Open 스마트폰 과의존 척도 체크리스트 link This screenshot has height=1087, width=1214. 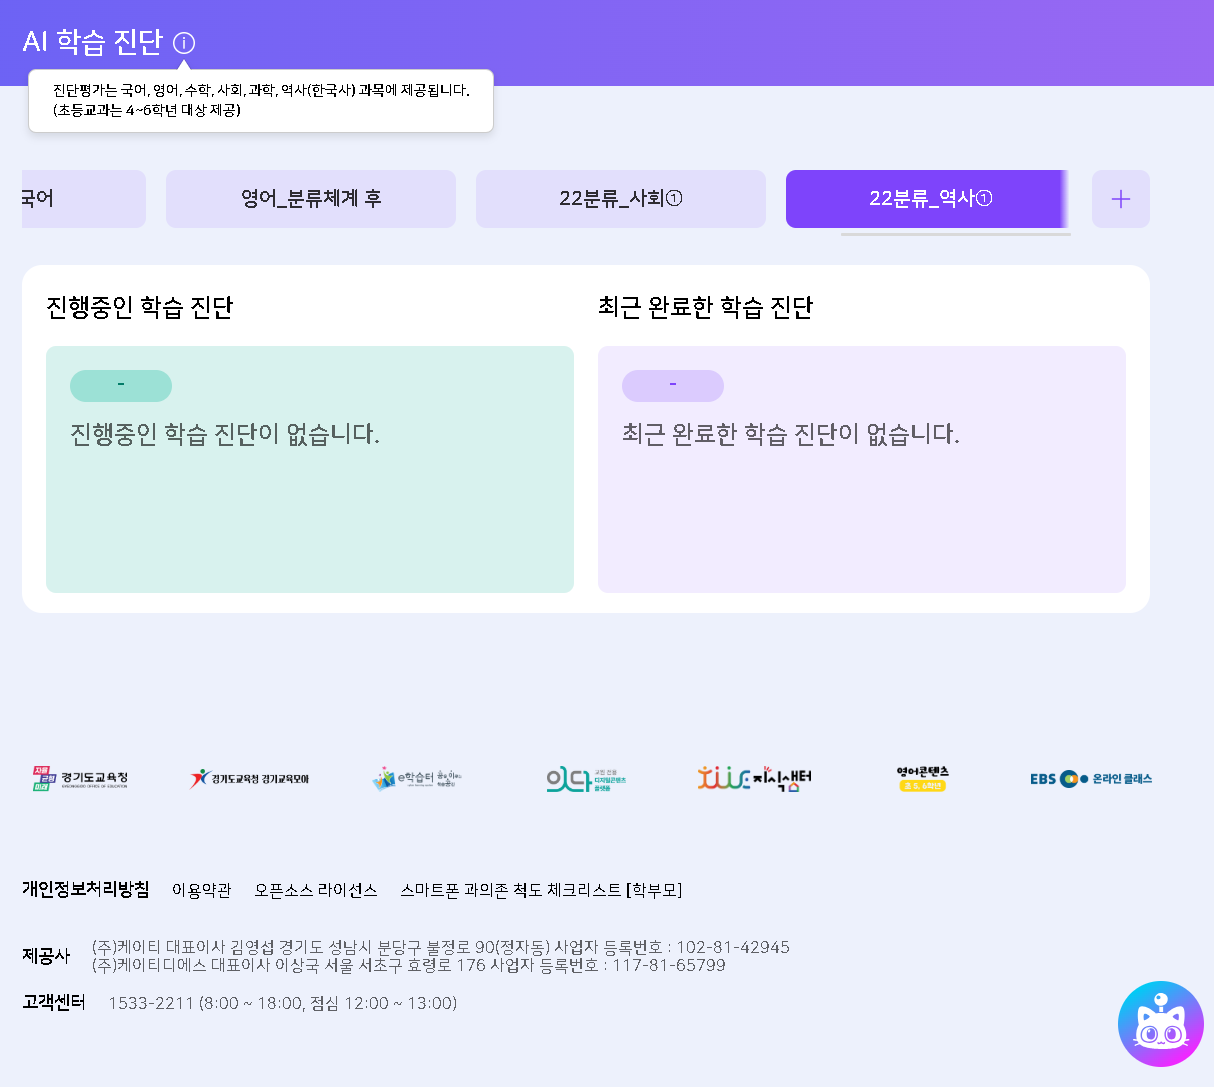click(x=541, y=890)
